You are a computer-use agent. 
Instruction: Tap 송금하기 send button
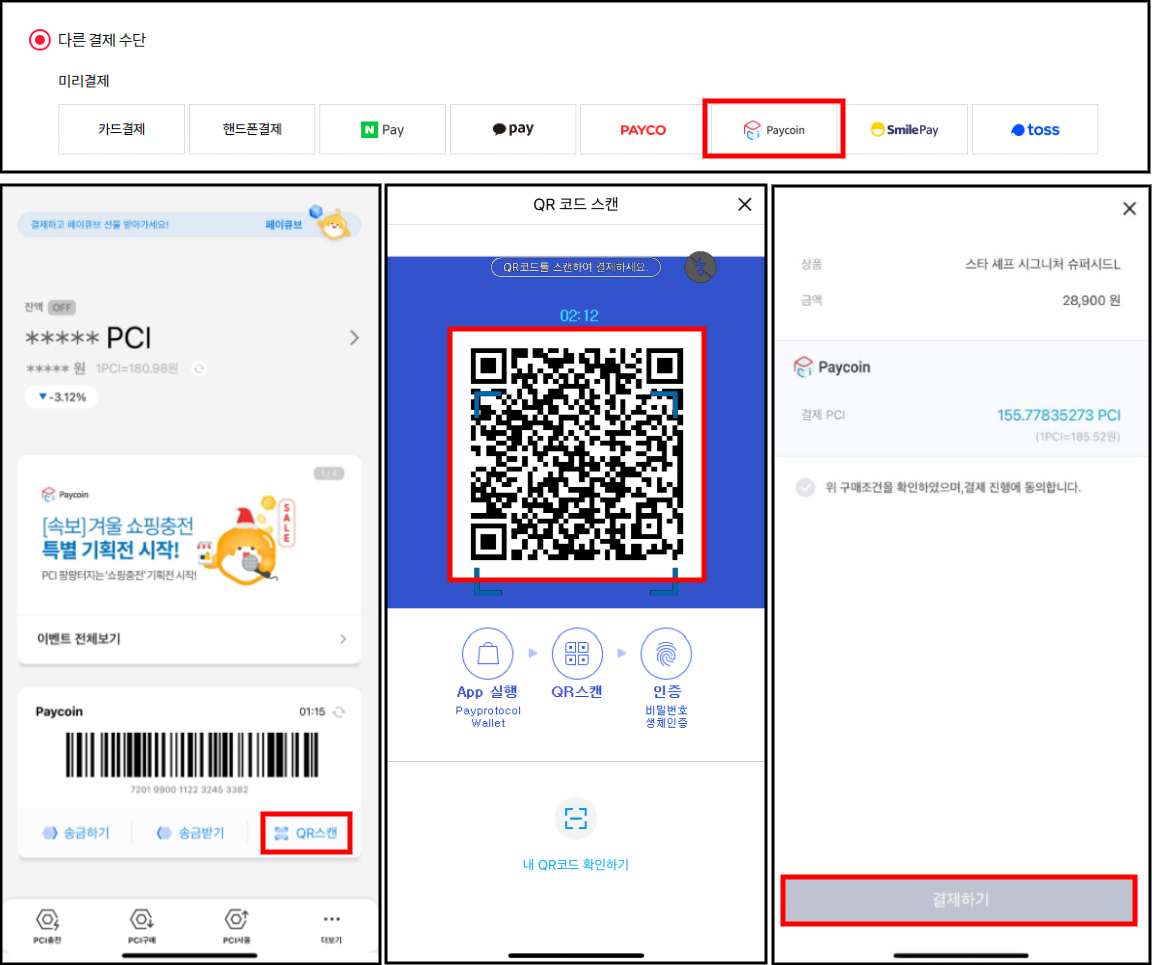click(76, 833)
